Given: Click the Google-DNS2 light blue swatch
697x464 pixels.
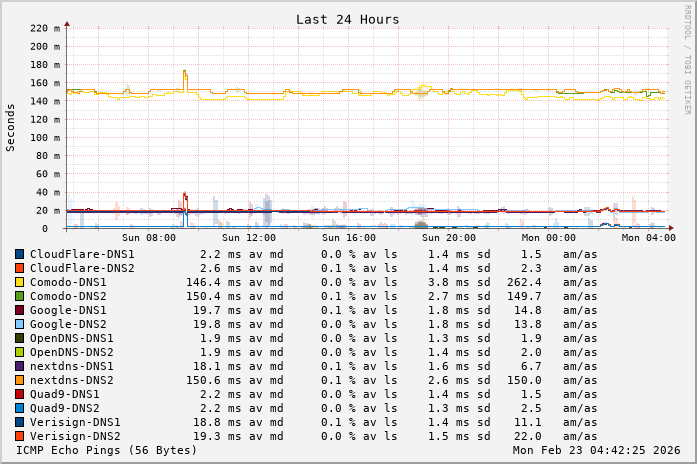Looking at the screenshot, I should click(x=19, y=325).
